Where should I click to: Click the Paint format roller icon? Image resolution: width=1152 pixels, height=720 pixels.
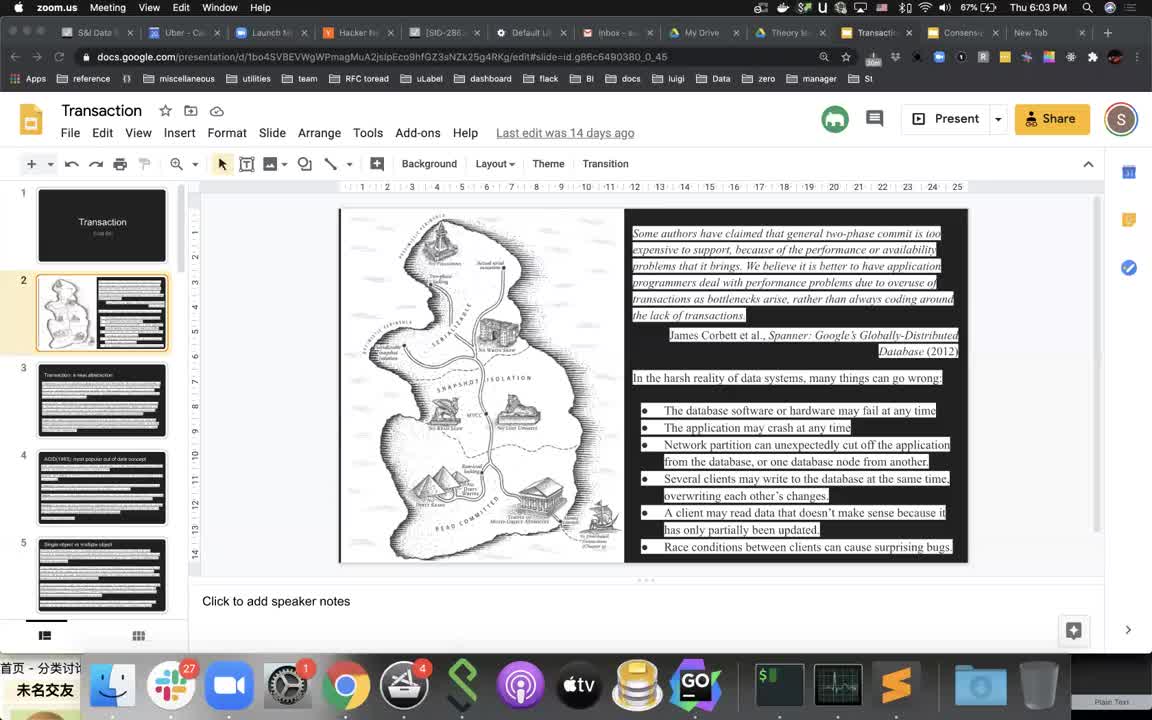point(144,164)
